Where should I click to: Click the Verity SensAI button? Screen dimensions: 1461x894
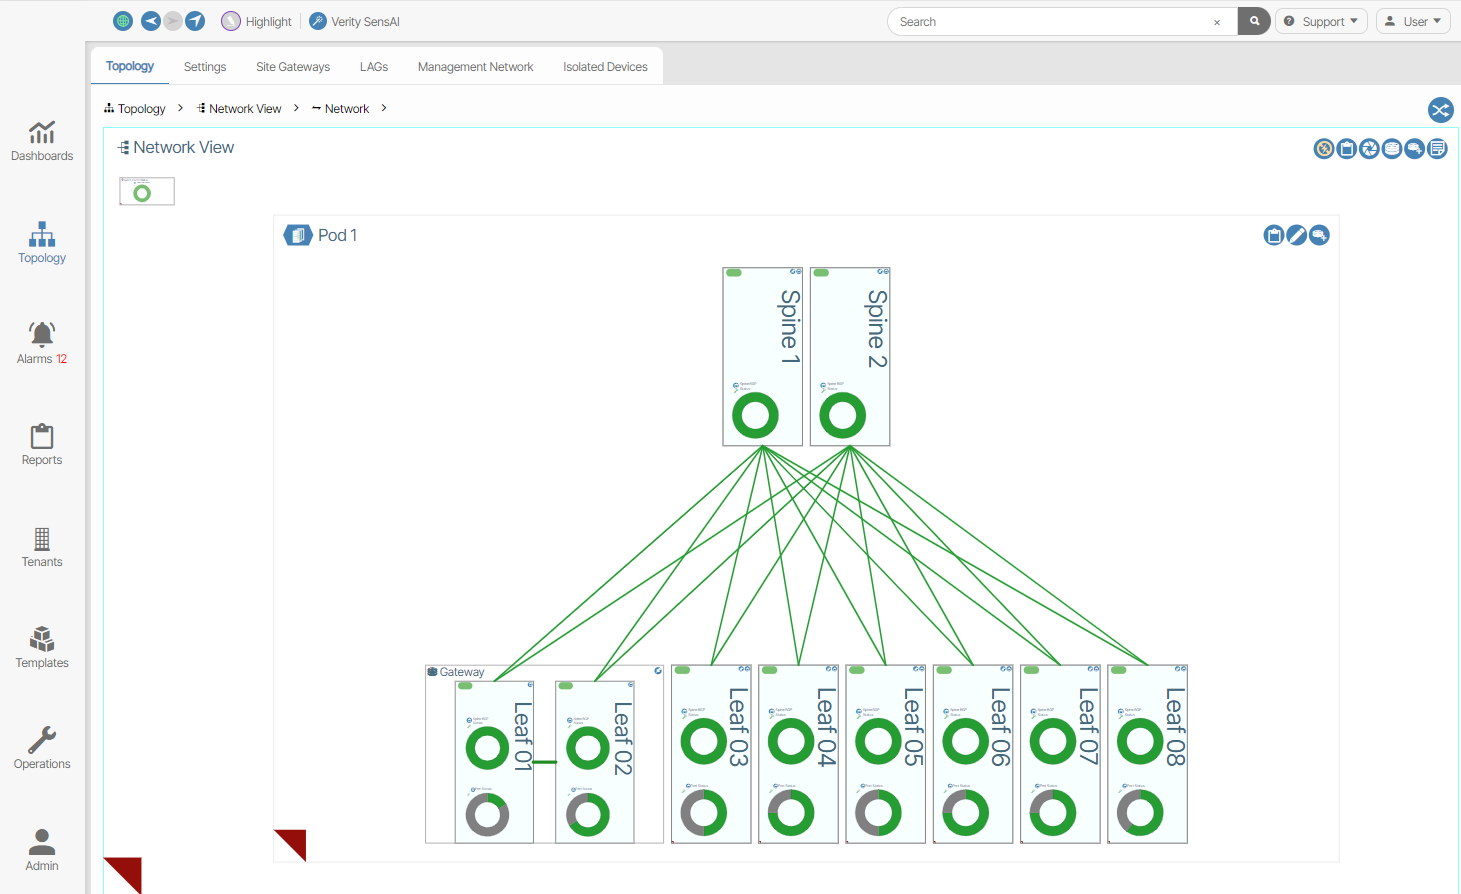click(355, 21)
